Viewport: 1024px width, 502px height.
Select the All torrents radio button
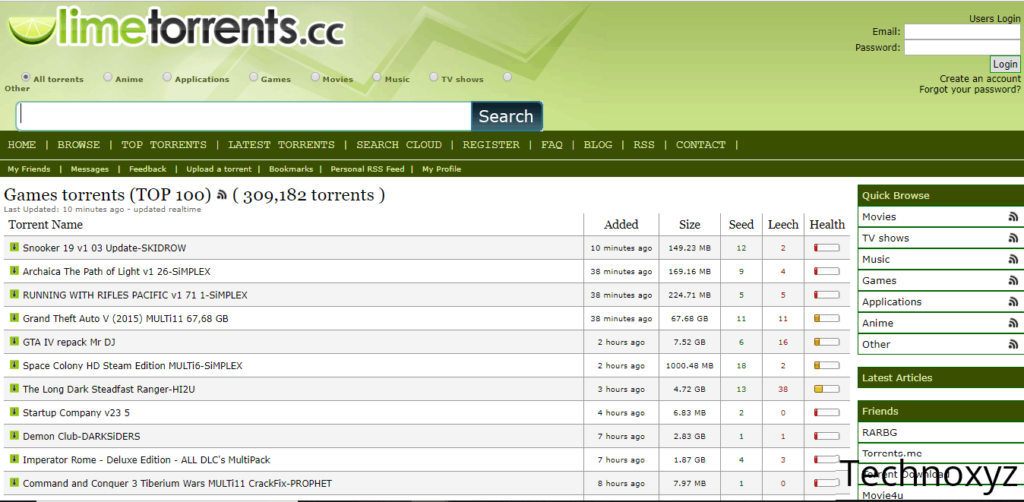[x=26, y=77]
